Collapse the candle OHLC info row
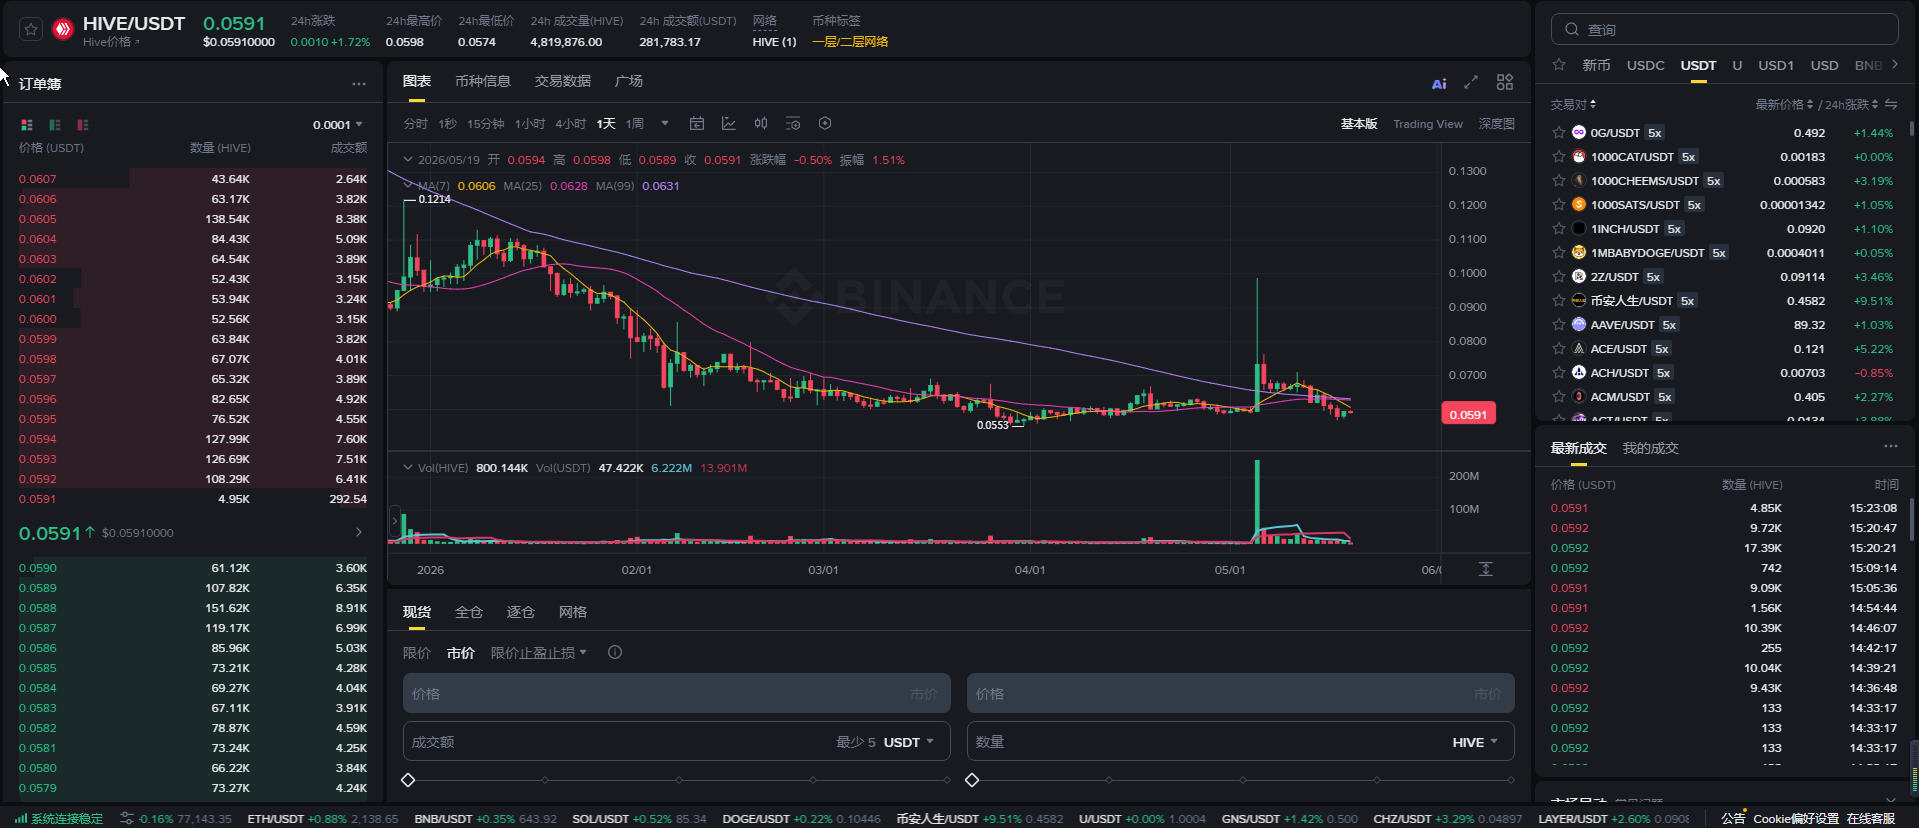 point(408,159)
